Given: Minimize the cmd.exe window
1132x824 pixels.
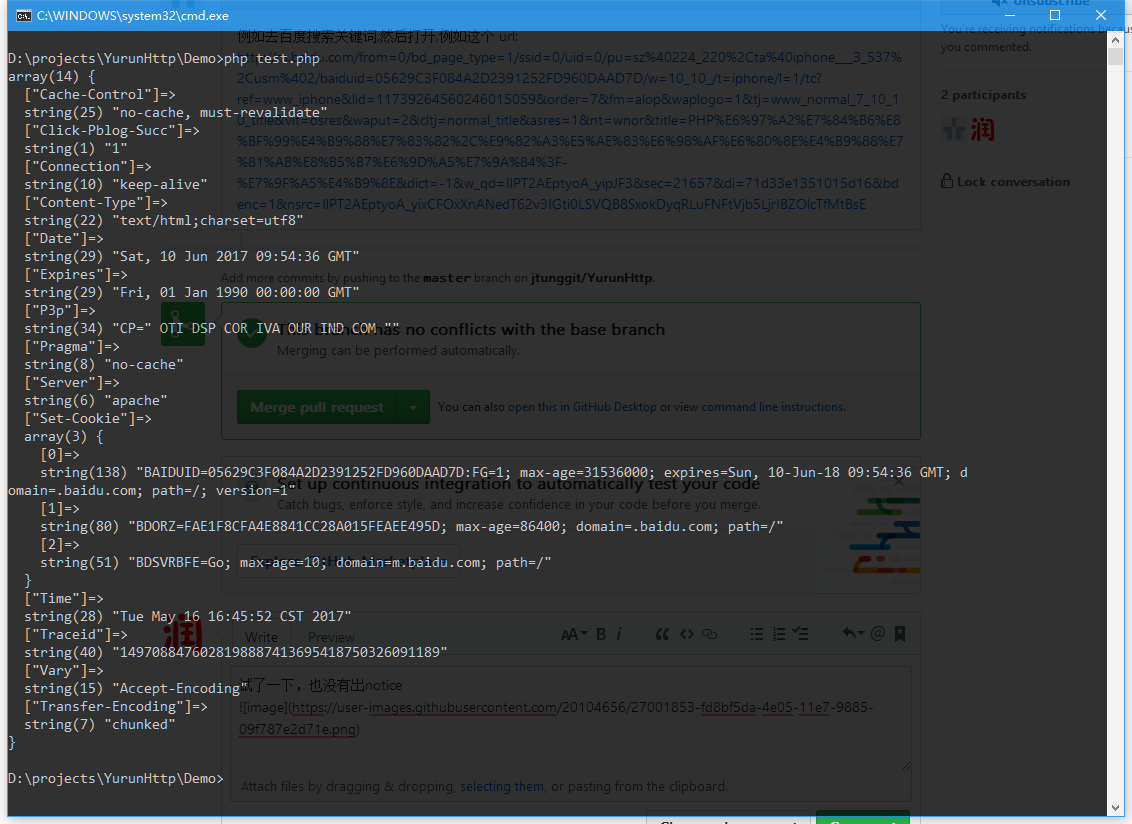Looking at the screenshot, I should point(1010,15).
